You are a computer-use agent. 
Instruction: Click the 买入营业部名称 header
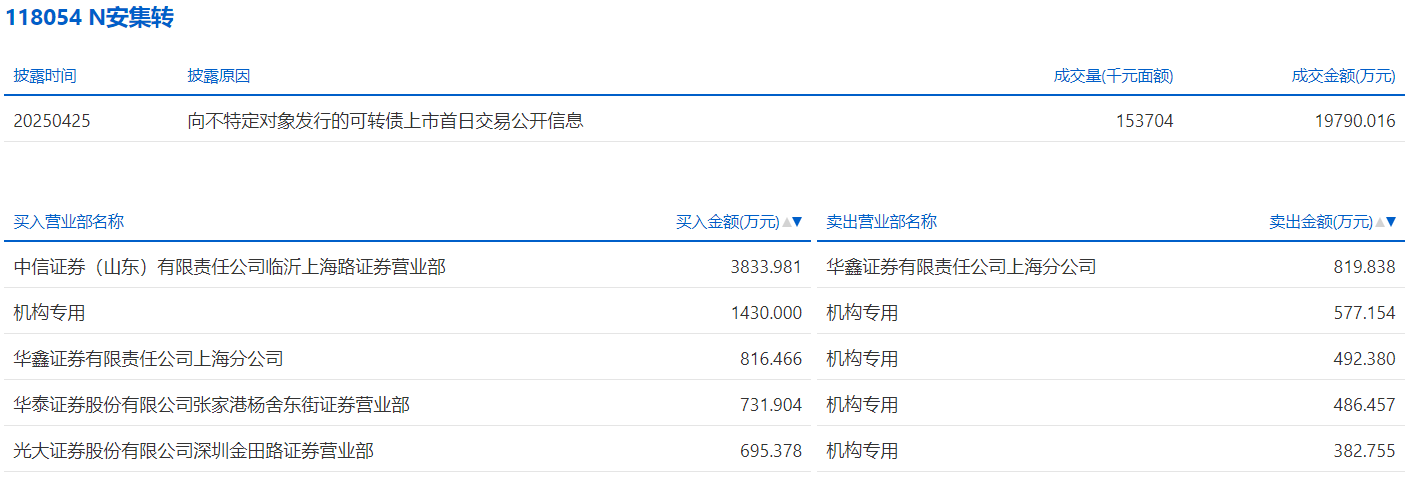(69, 222)
